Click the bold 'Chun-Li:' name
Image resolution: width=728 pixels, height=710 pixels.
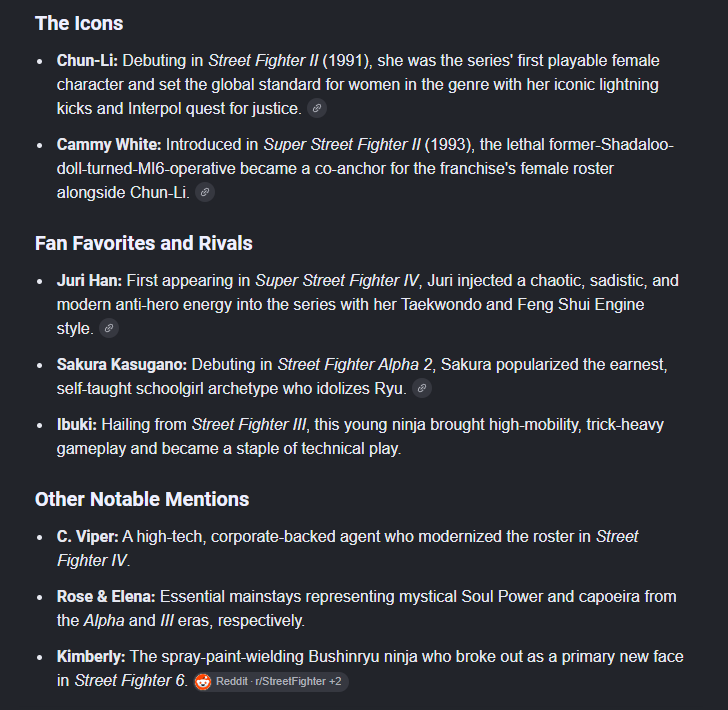pos(87,61)
